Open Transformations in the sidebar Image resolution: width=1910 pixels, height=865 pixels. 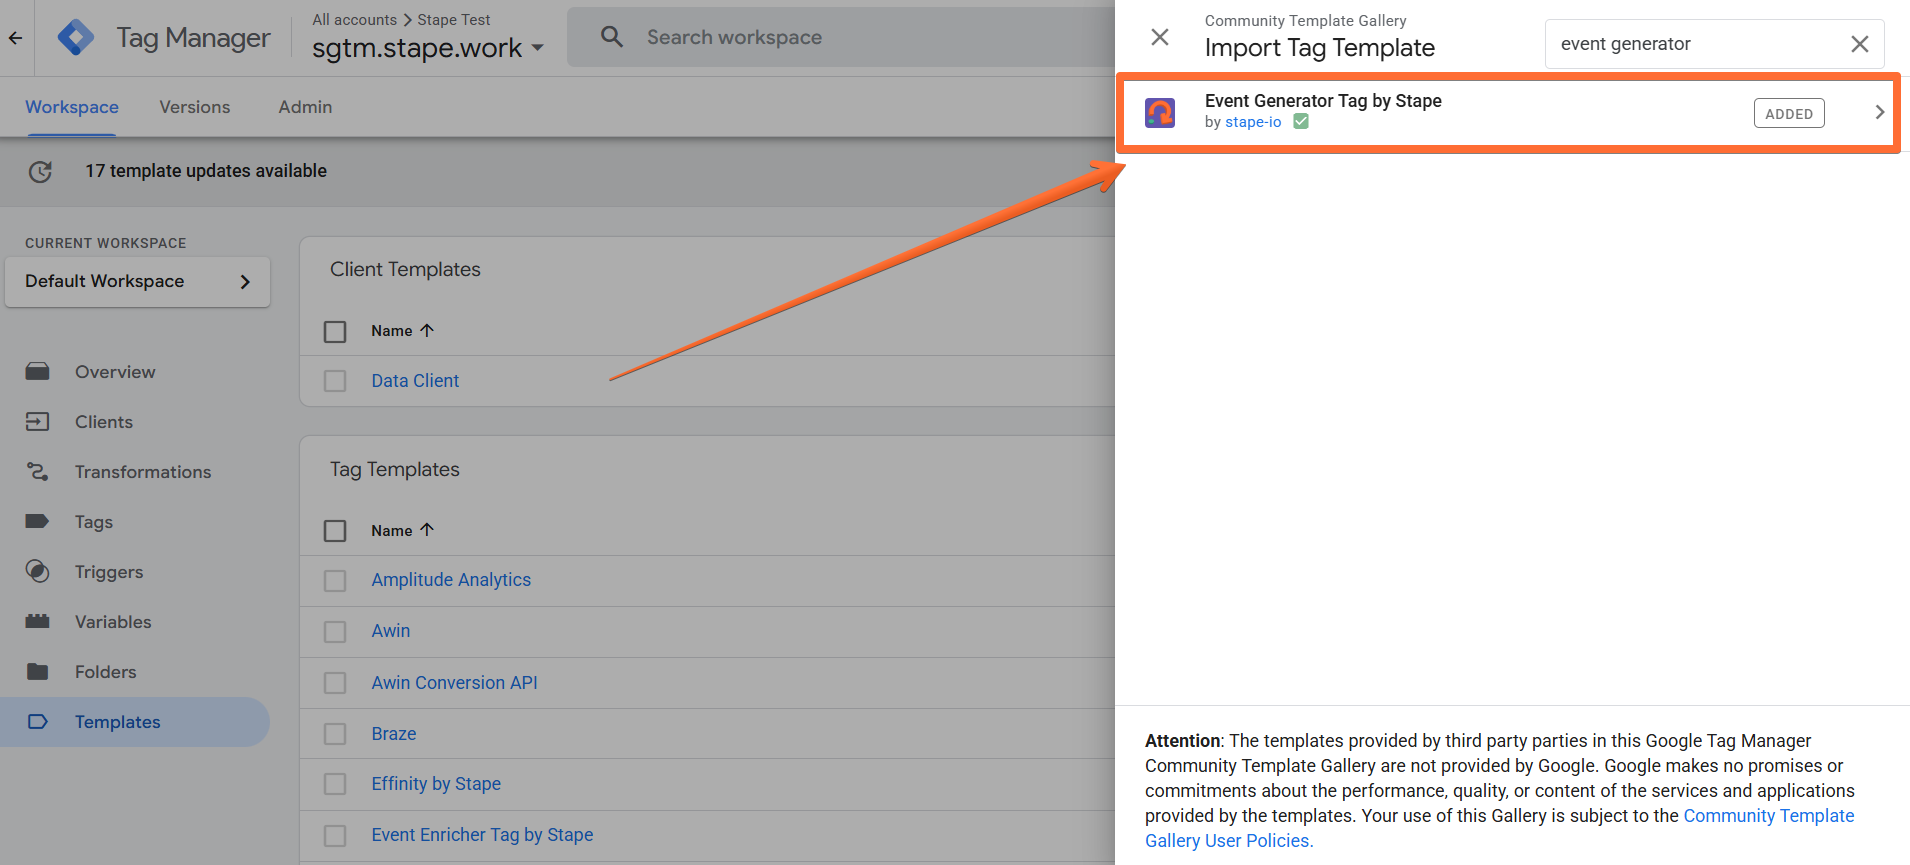coord(143,472)
